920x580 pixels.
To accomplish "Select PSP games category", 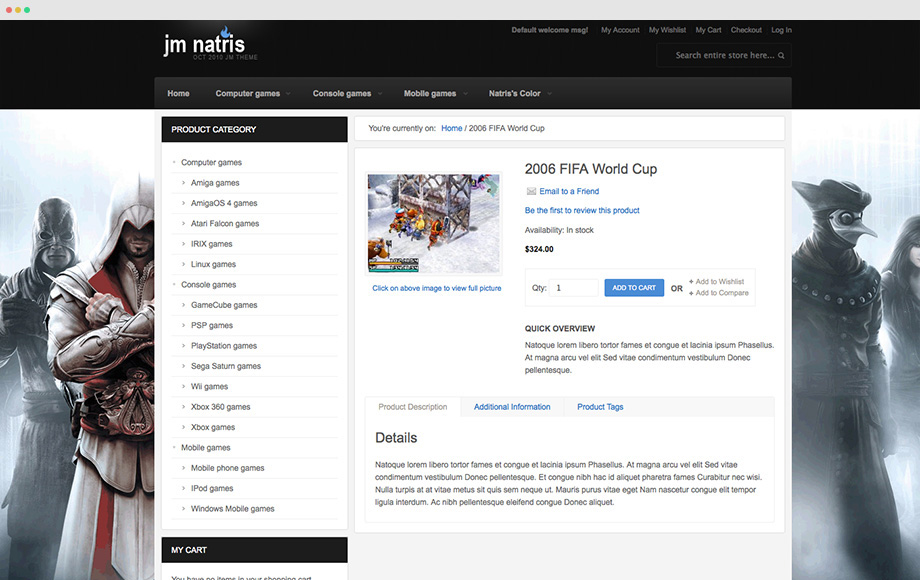I will (212, 325).
